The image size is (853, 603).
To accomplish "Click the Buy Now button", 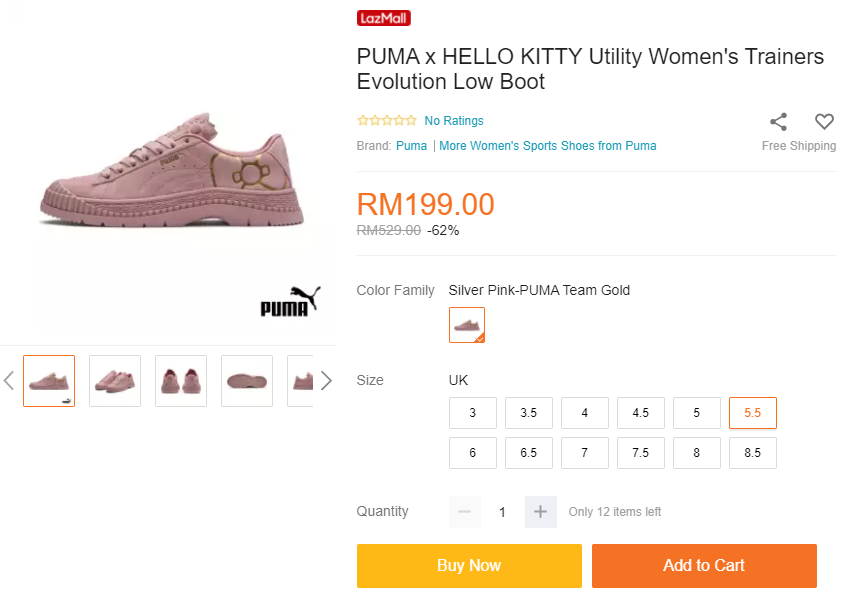I will coord(469,566).
